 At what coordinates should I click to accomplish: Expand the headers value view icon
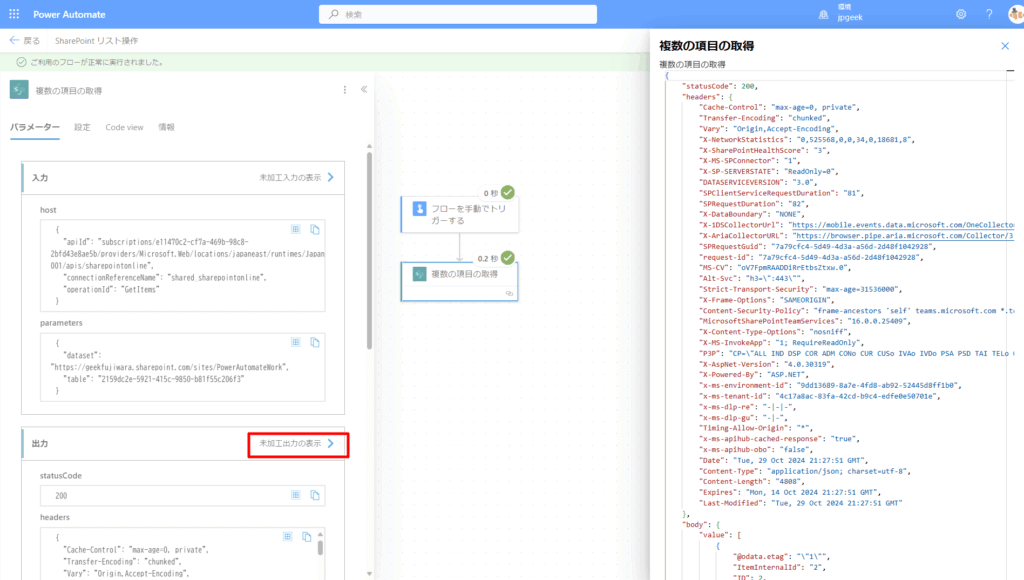click(x=287, y=536)
